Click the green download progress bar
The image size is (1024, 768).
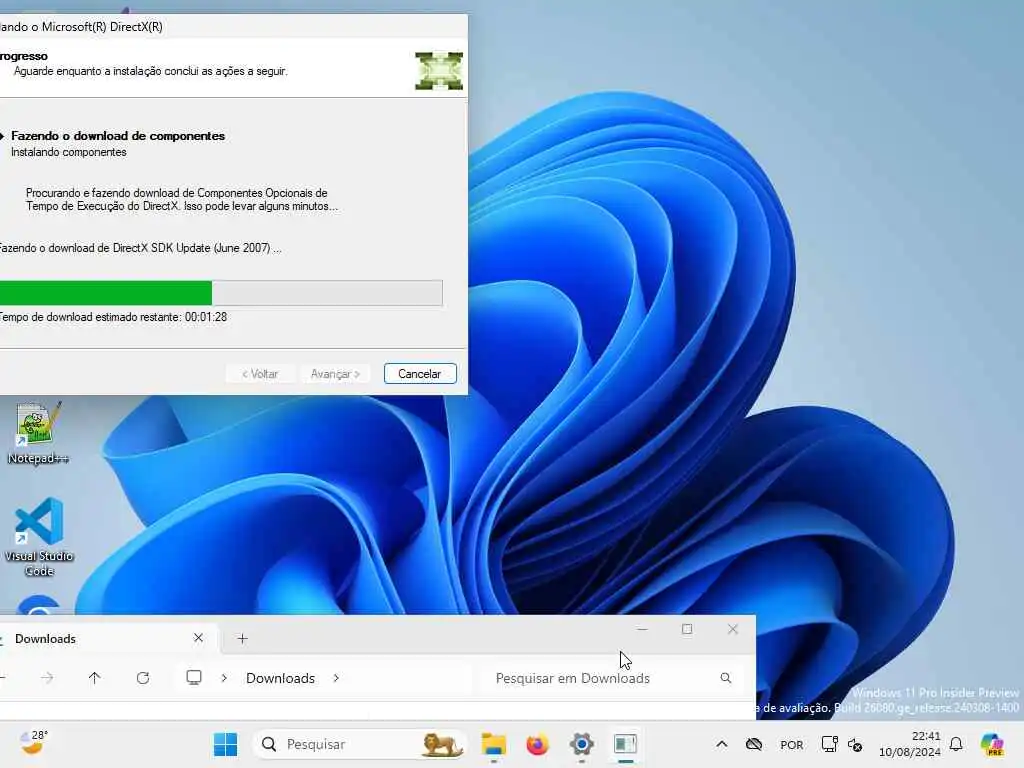point(221,293)
